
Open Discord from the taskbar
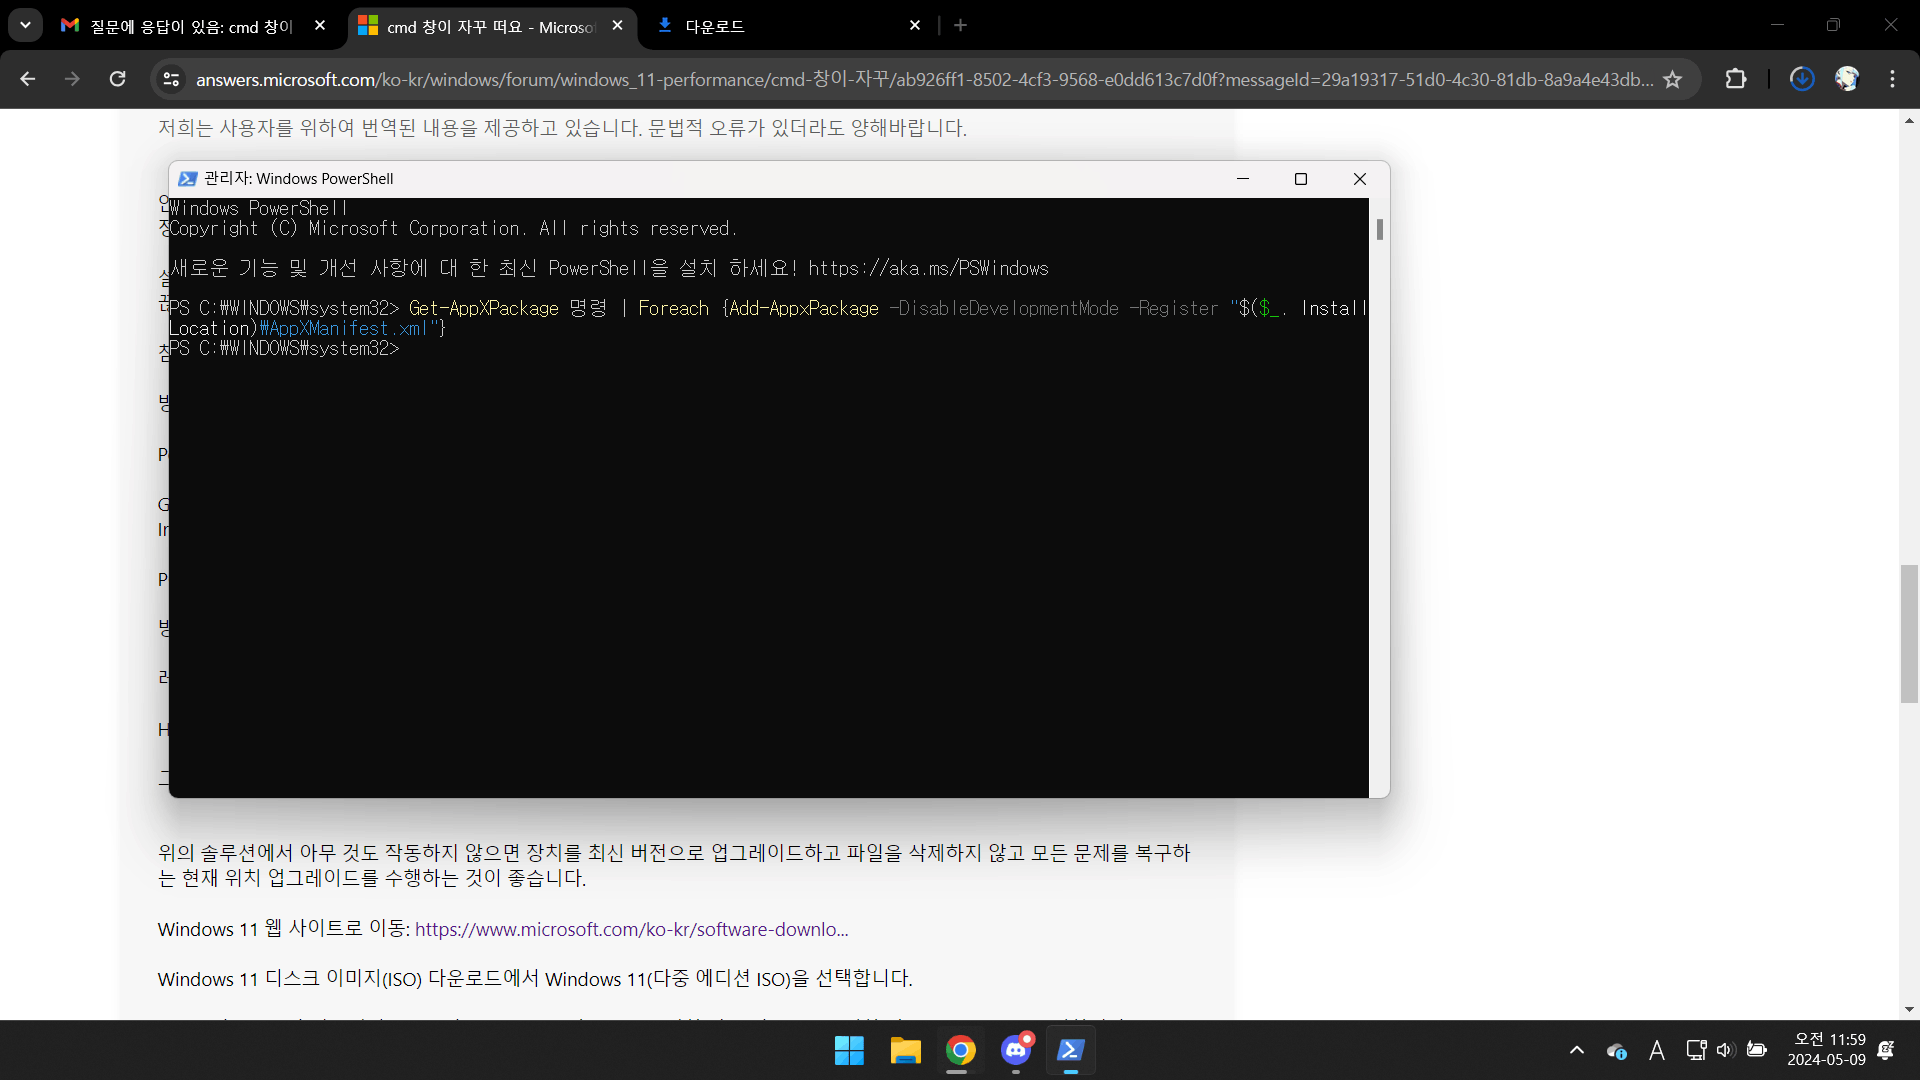point(1016,1051)
